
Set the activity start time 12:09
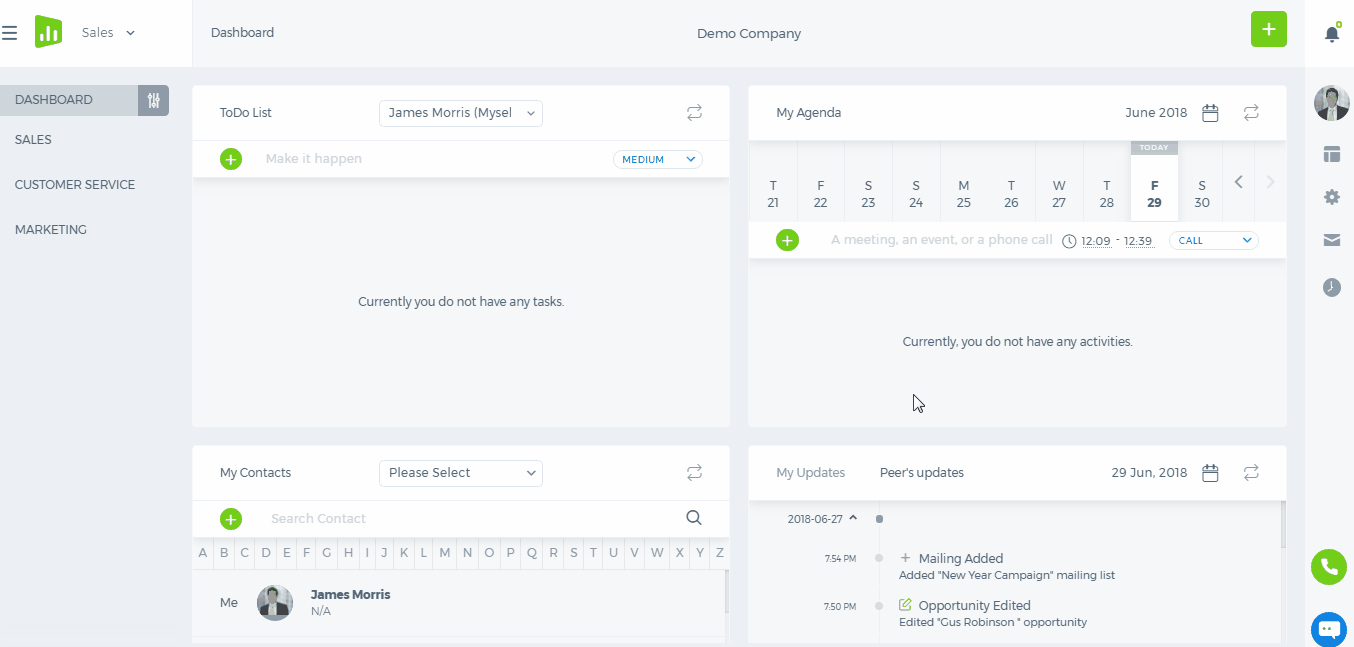click(1096, 241)
